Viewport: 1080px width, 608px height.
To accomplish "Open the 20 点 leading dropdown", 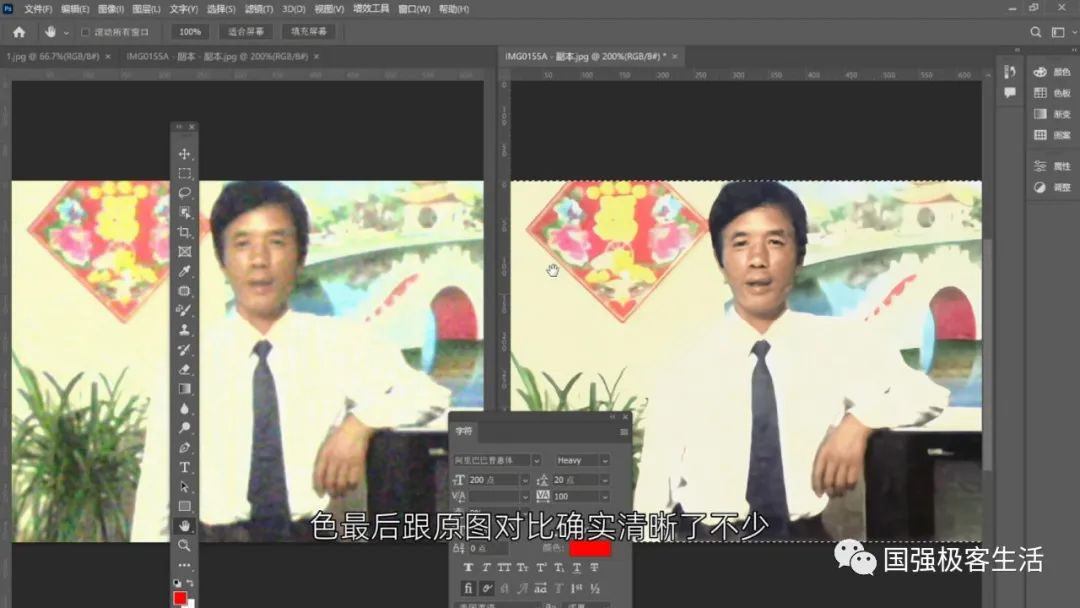I will pos(605,480).
